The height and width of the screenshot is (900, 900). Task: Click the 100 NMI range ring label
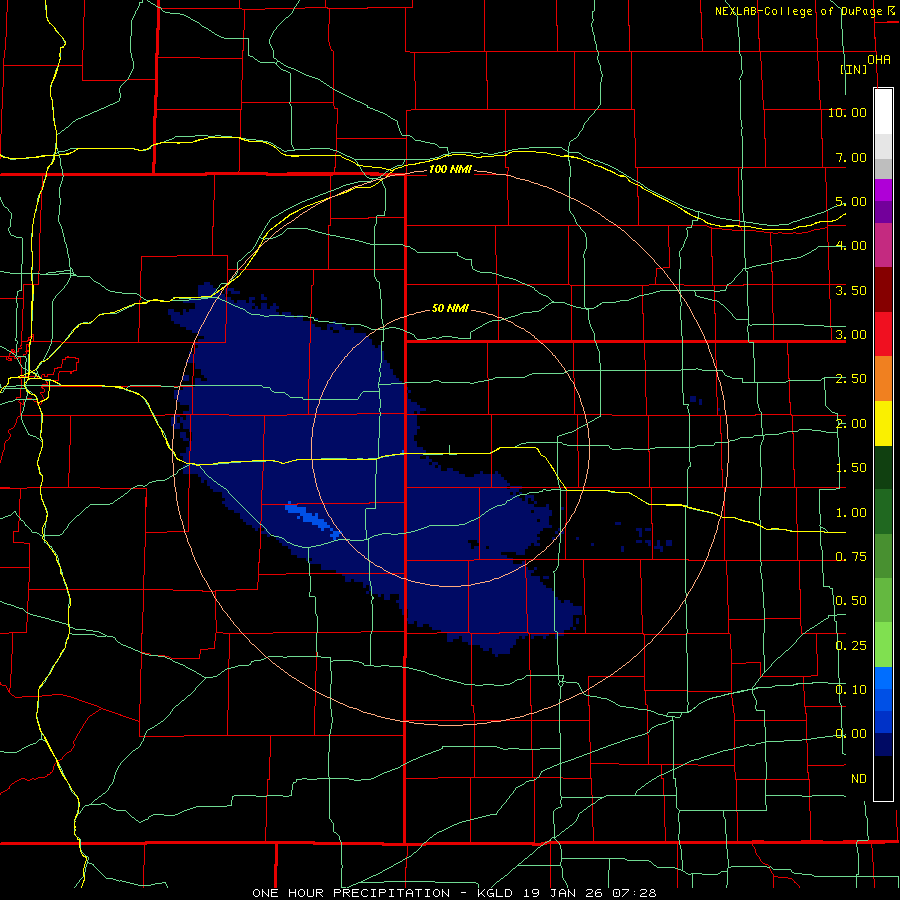450,169
